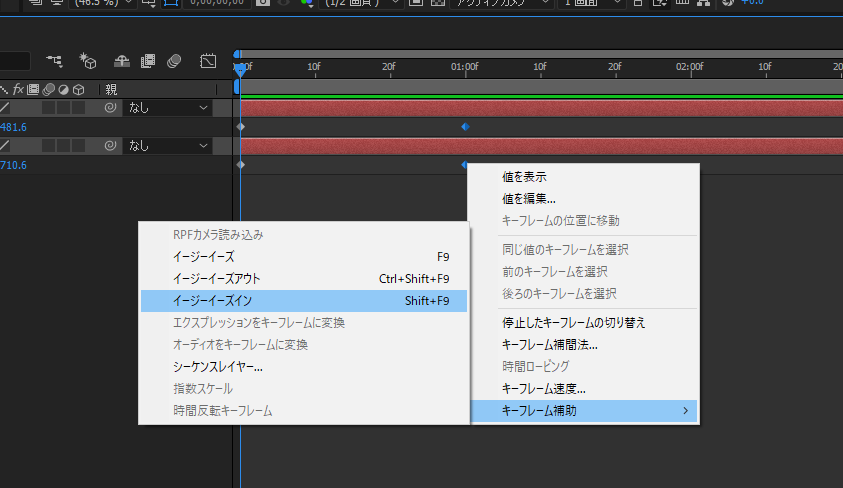Click 01:00f on the time ruler
The image size is (843, 488).
coord(465,67)
